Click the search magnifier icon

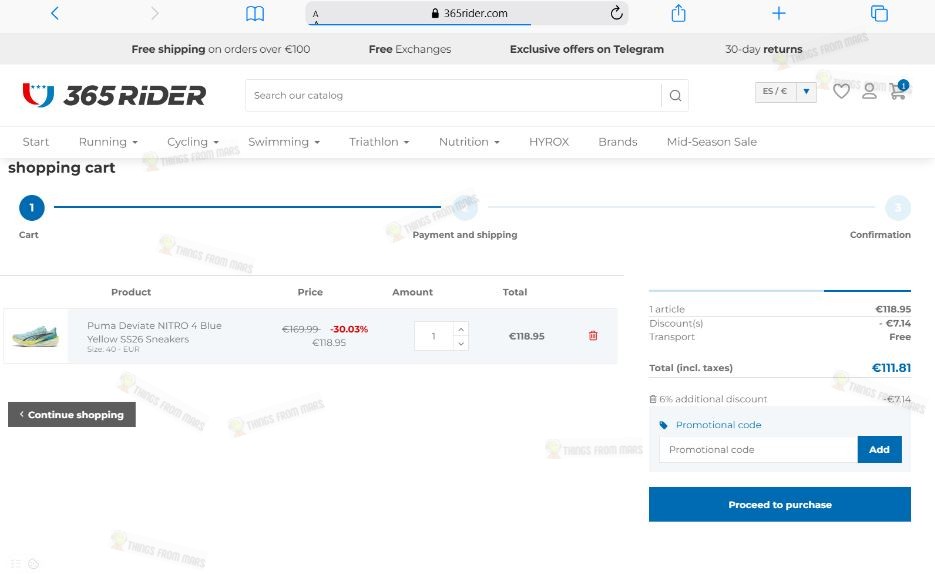point(675,95)
